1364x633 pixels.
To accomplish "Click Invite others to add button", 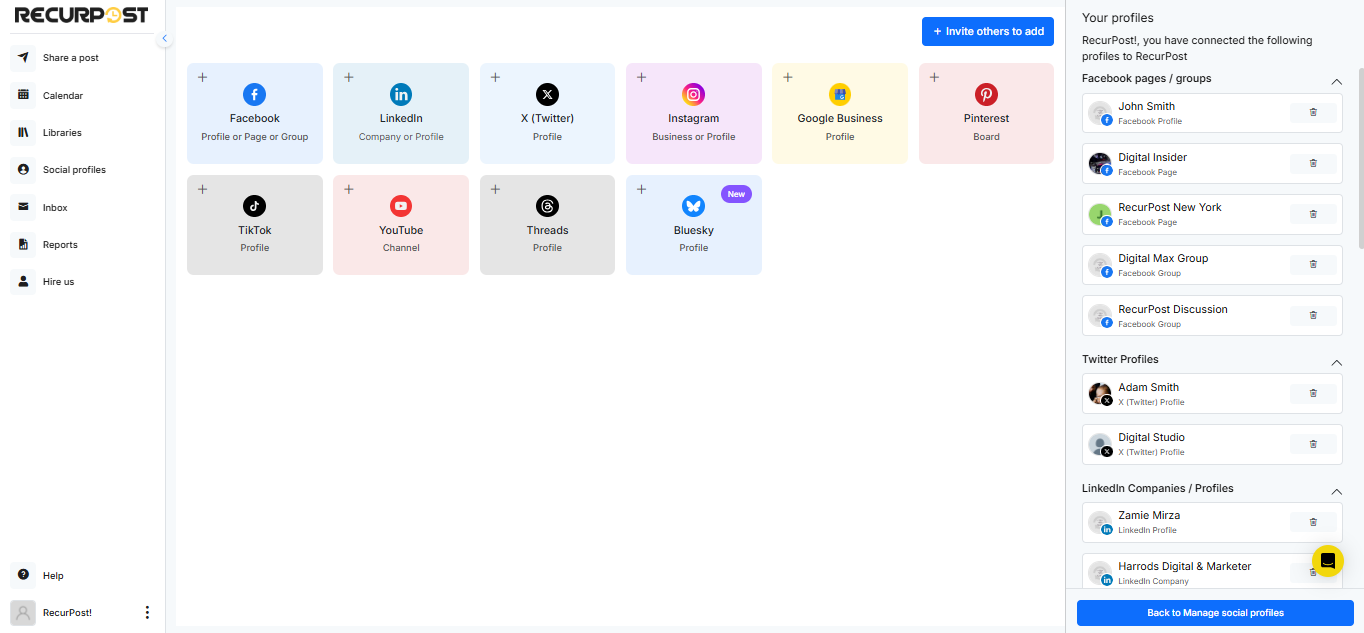I will pyautogui.click(x=988, y=31).
